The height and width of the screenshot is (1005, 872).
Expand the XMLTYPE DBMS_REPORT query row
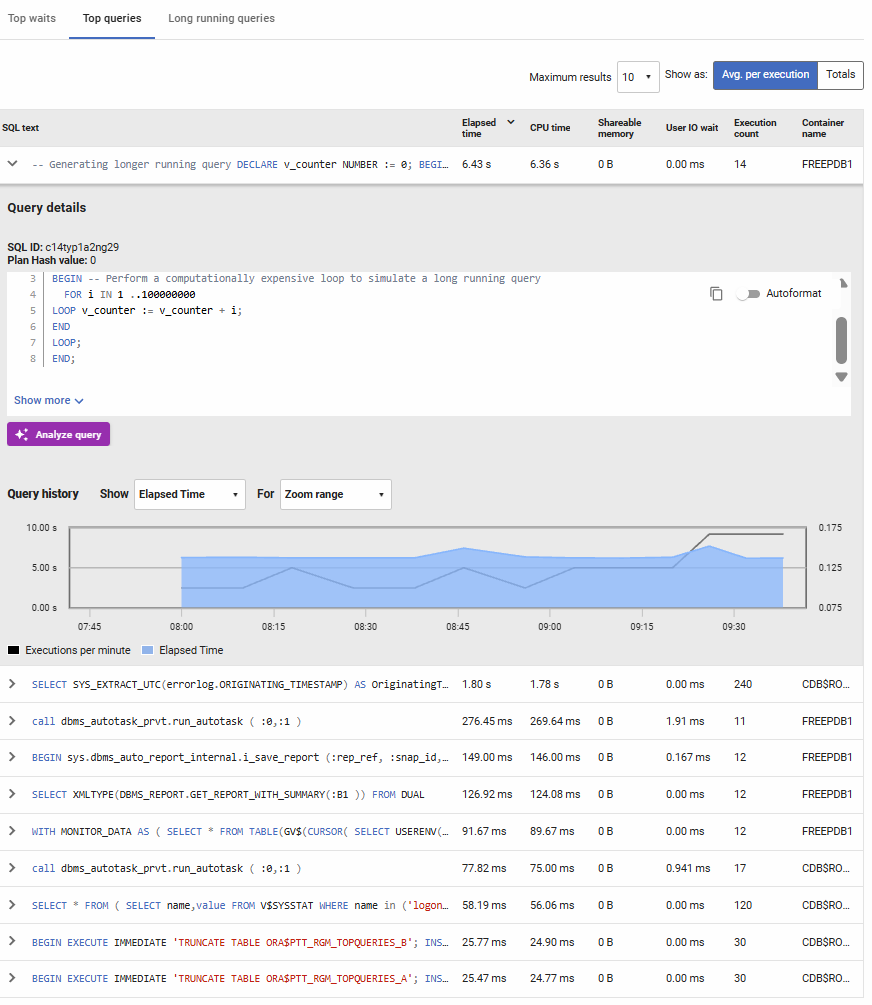(x=13, y=794)
